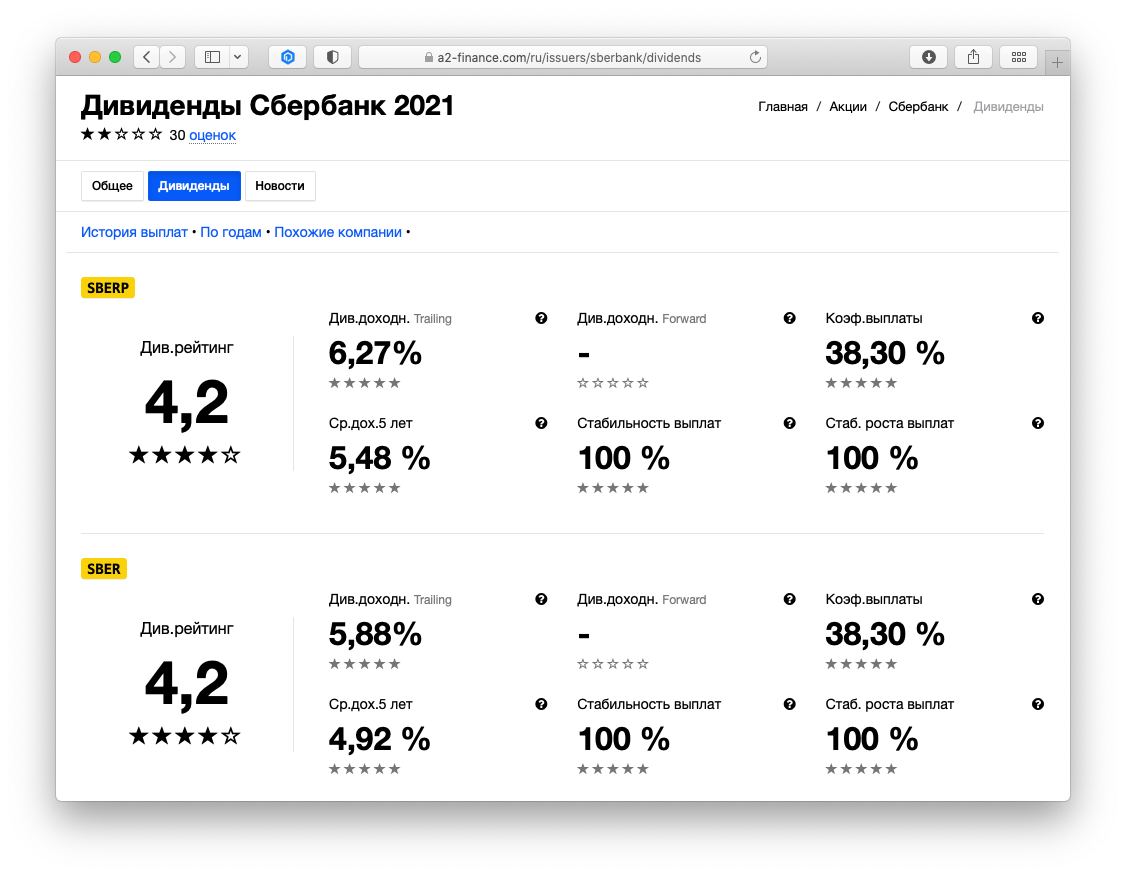Viewport: 1126px width, 875px height.
Task: Click the SBERP 5,48 % five-year average
Action: click(x=379, y=458)
